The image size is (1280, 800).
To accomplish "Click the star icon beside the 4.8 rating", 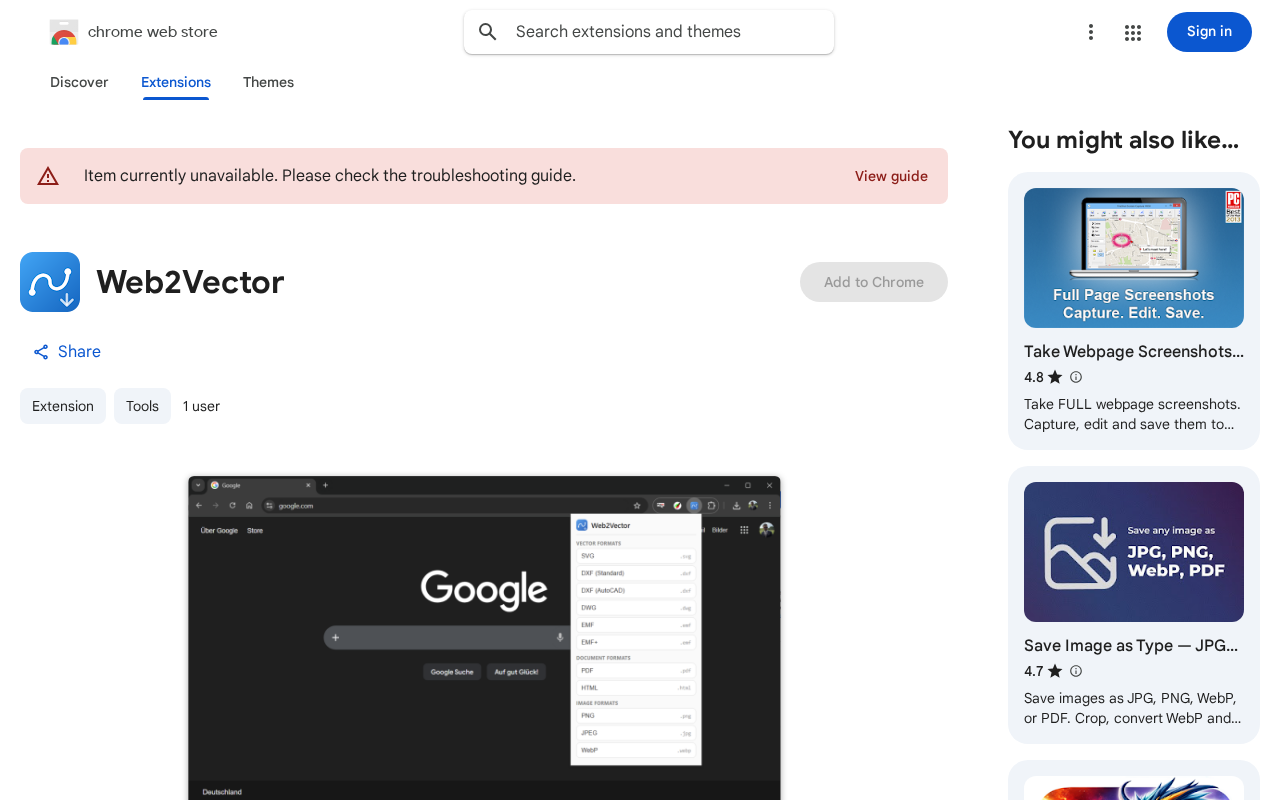I will pos(1055,377).
